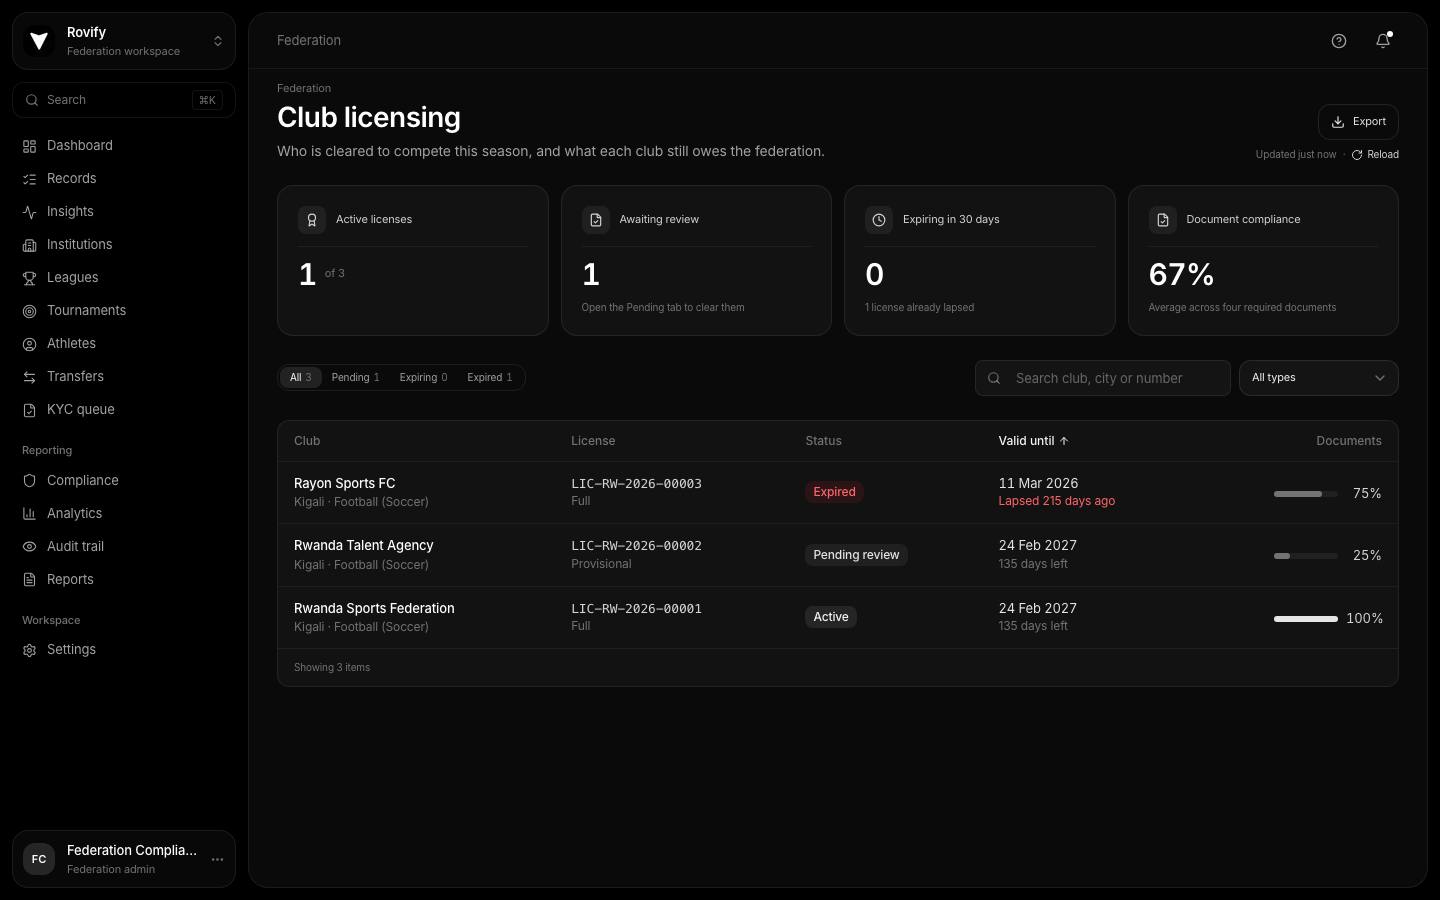Open the help question-mark icon
Image resolution: width=1440 pixels, height=900 pixels.
click(x=1339, y=41)
